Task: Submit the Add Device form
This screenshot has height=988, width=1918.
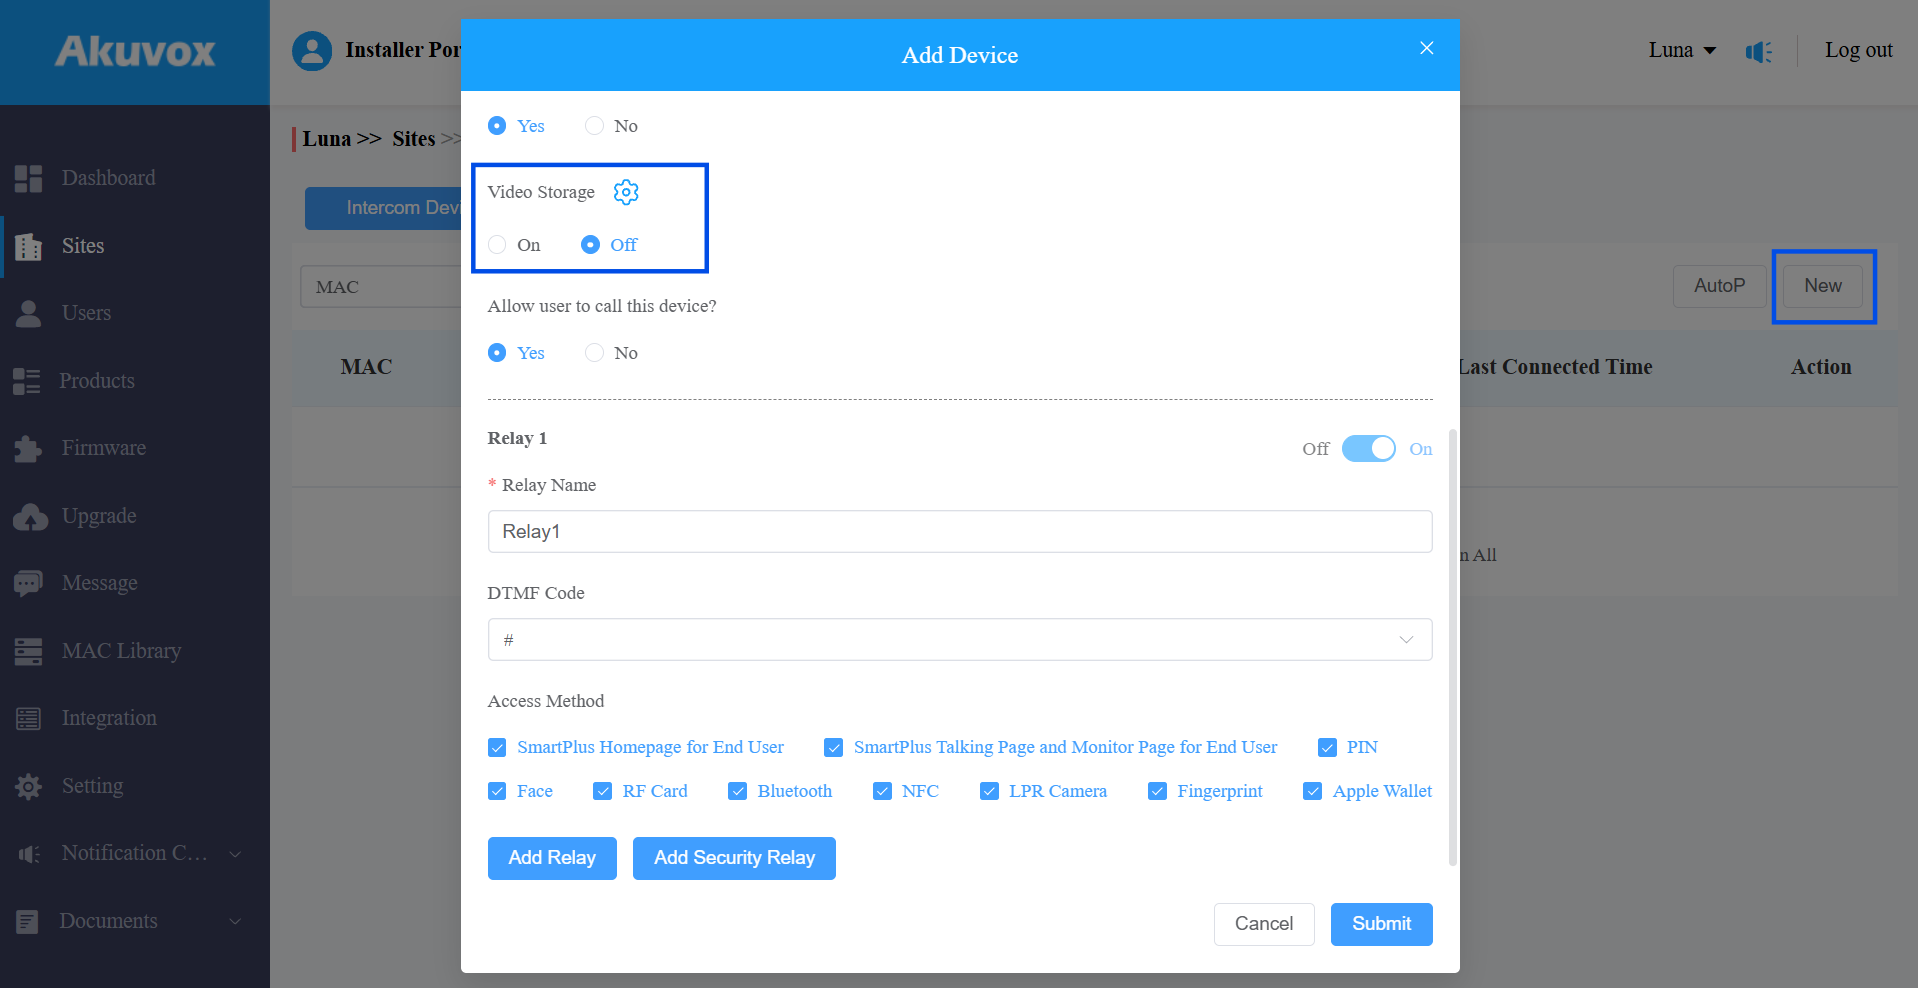Action: click(x=1381, y=924)
